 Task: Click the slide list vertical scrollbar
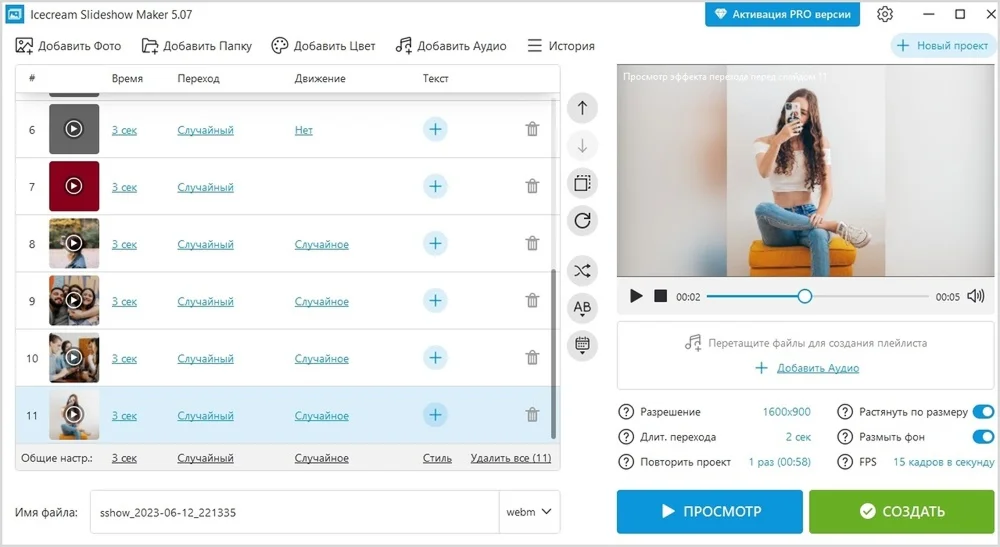553,354
